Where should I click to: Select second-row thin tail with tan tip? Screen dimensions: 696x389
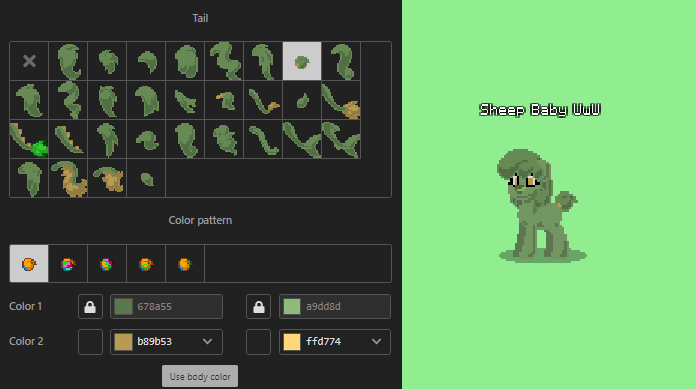coord(263,100)
